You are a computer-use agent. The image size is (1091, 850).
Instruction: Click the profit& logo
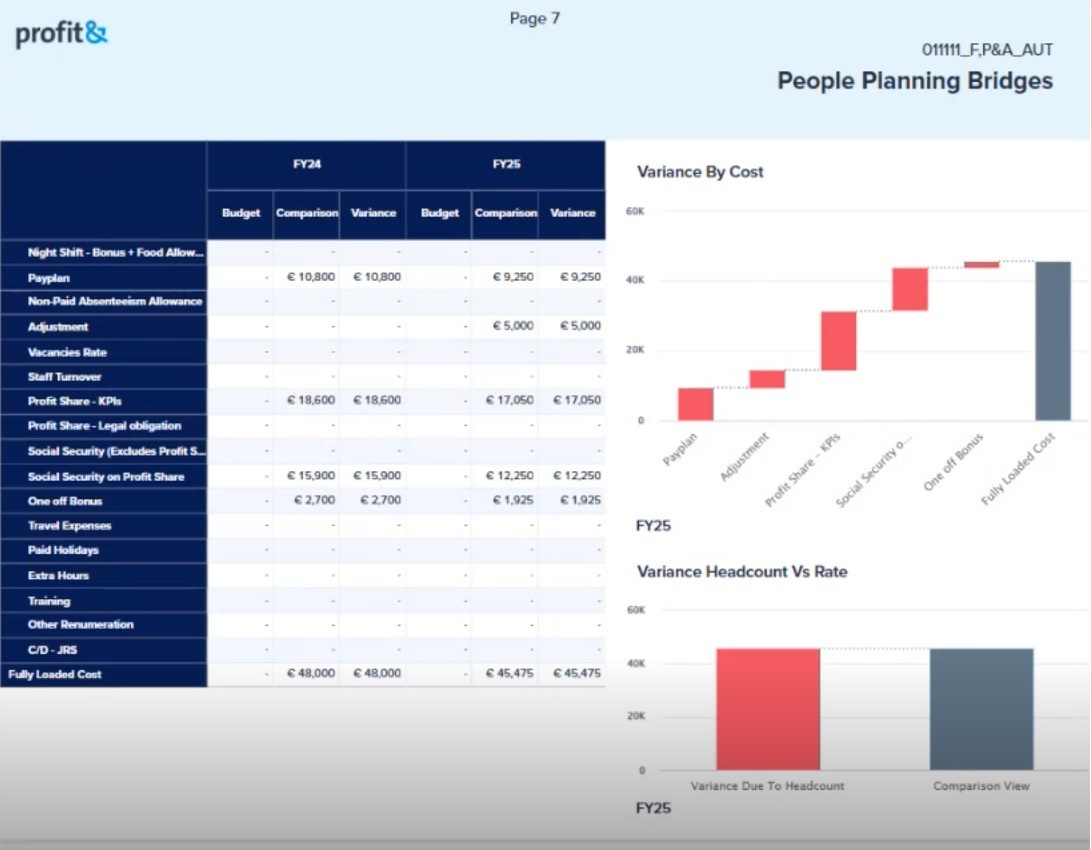(x=61, y=35)
